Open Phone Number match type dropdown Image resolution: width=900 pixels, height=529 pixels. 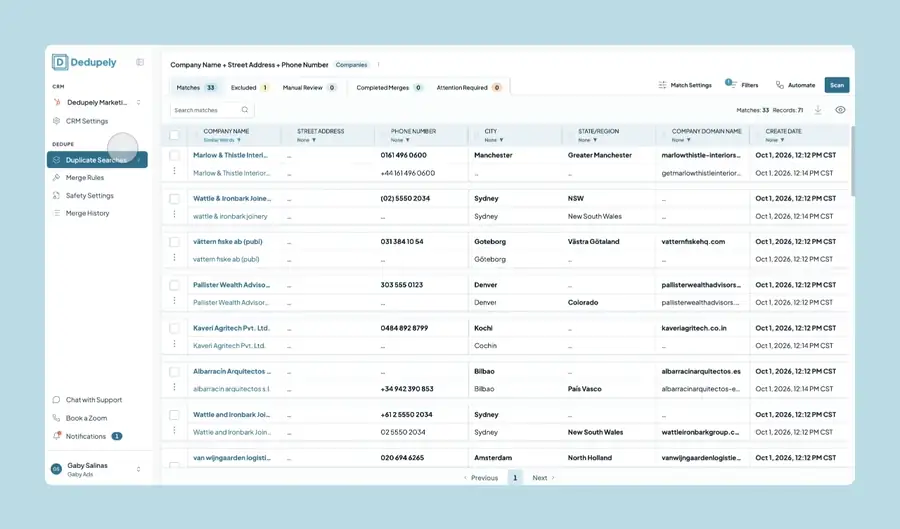coord(400,140)
